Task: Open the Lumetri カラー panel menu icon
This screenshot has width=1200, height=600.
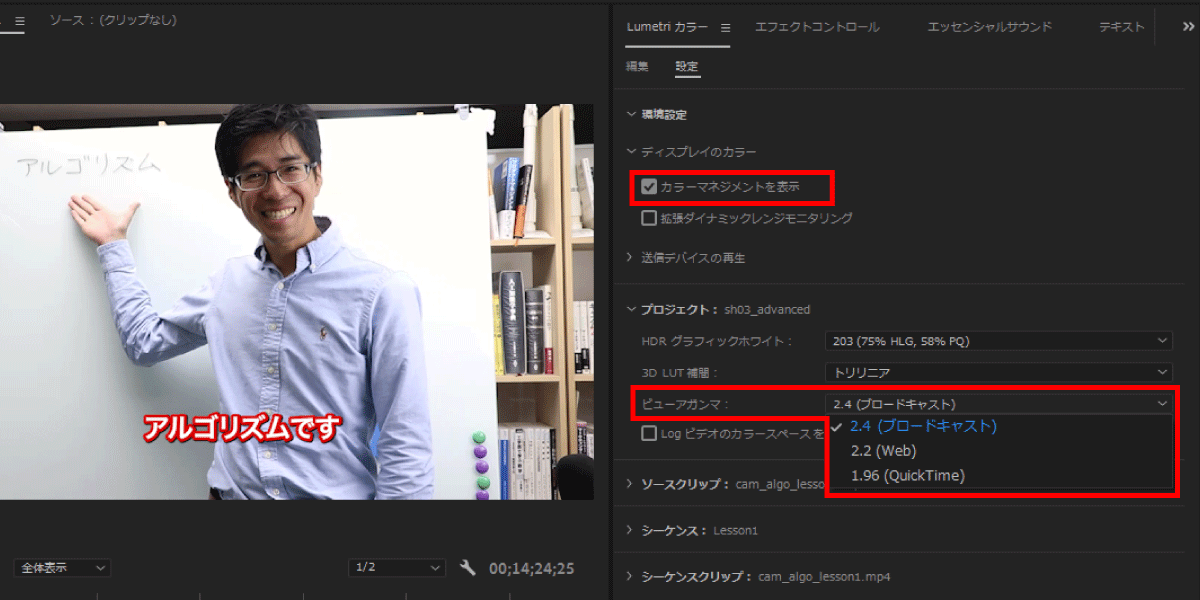Action: [726, 28]
